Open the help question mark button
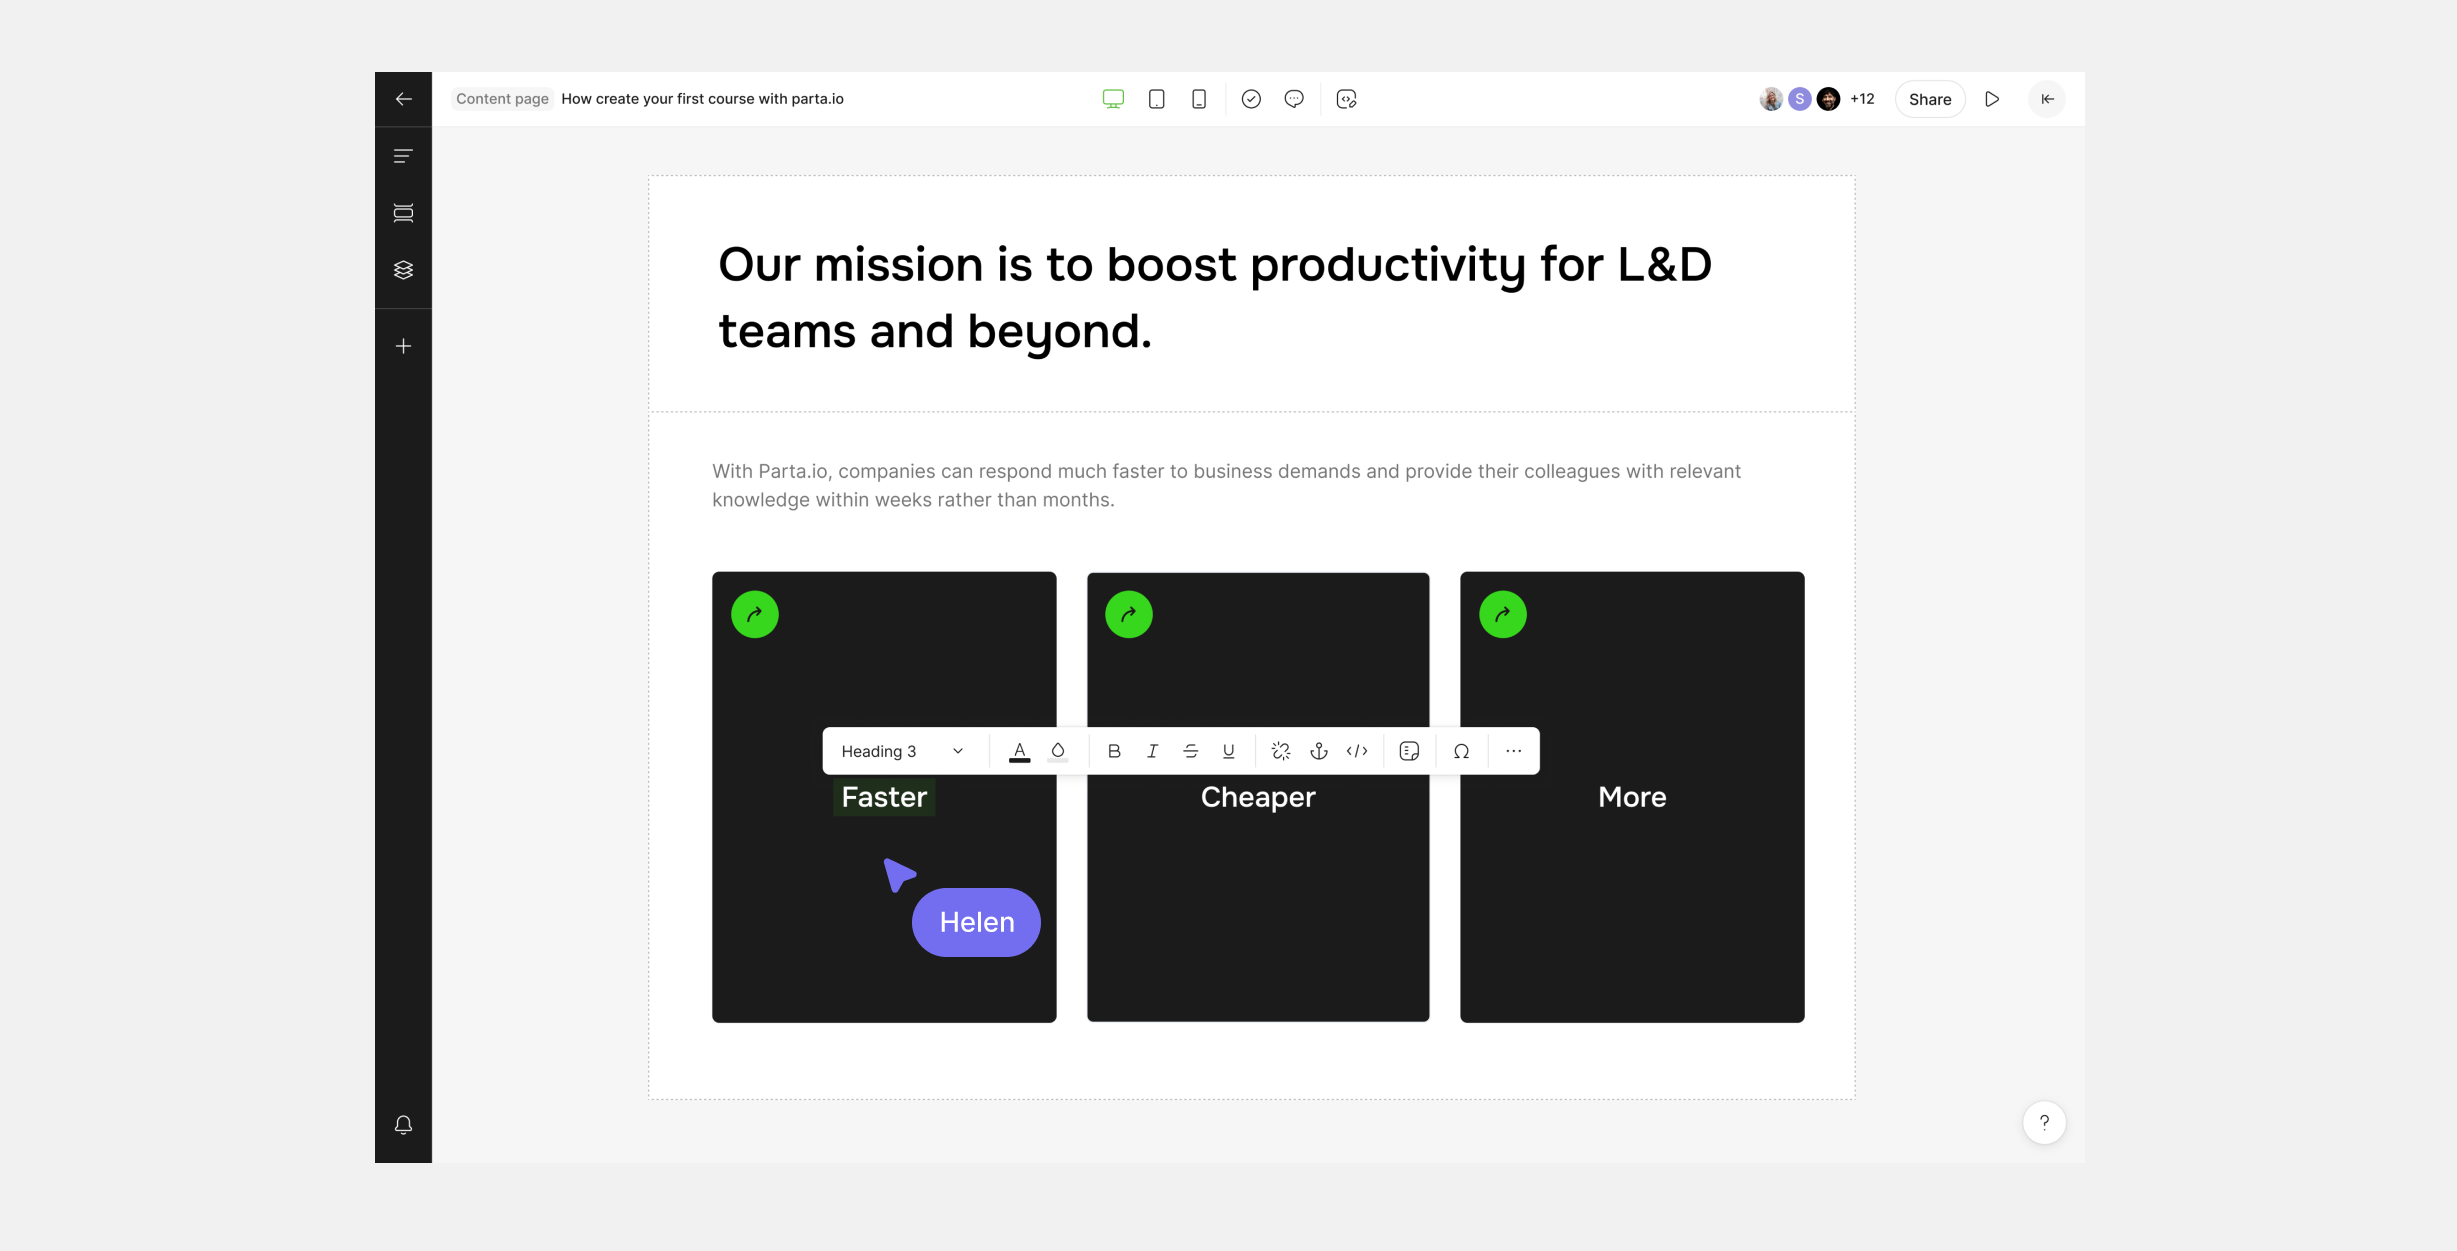The image size is (2457, 1251). [2044, 1122]
